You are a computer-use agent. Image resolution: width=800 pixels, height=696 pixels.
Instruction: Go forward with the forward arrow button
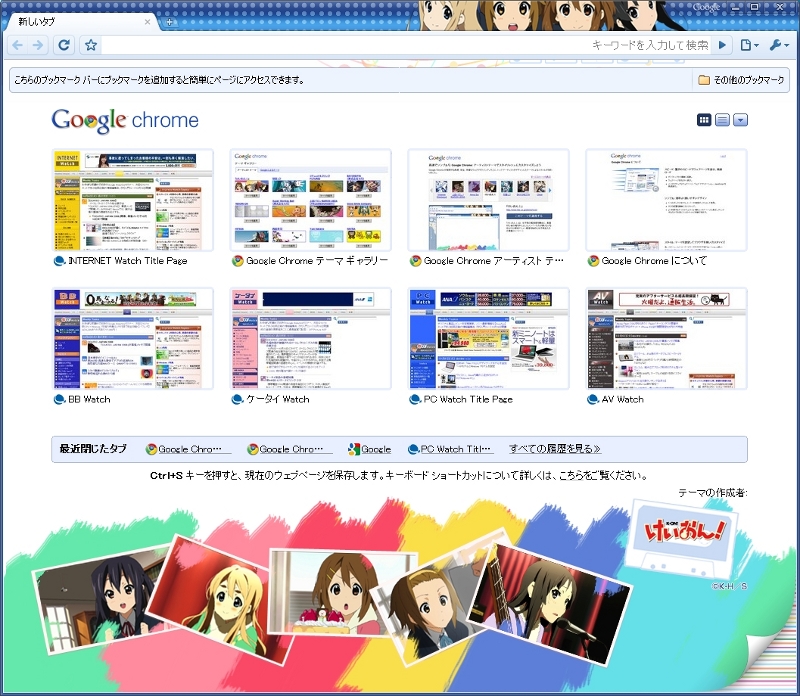[38, 45]
